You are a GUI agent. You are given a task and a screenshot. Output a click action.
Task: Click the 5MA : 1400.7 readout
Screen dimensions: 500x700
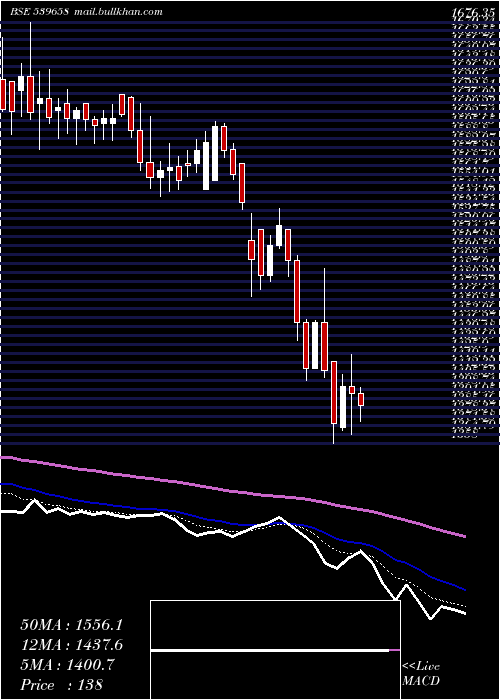67,665
